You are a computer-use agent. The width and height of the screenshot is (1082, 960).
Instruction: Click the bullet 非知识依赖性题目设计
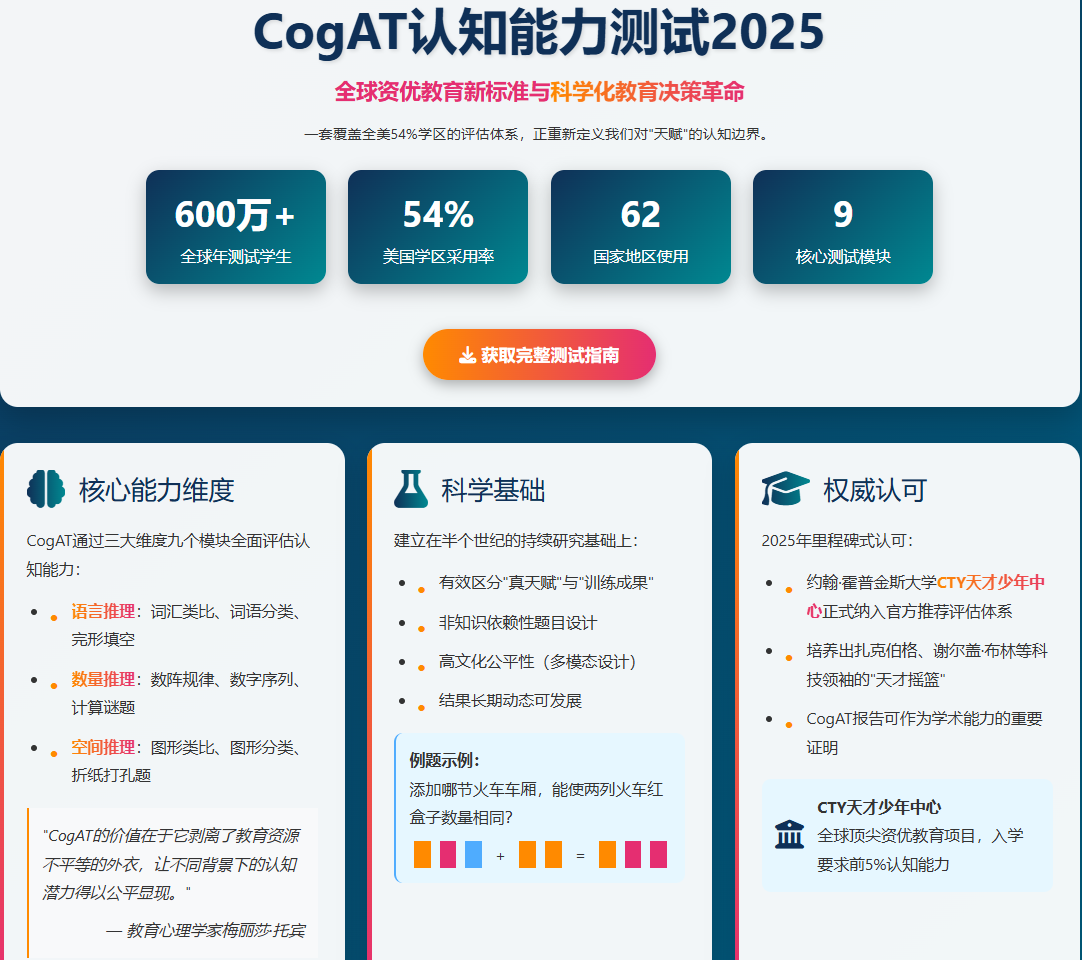click(518, 623)
